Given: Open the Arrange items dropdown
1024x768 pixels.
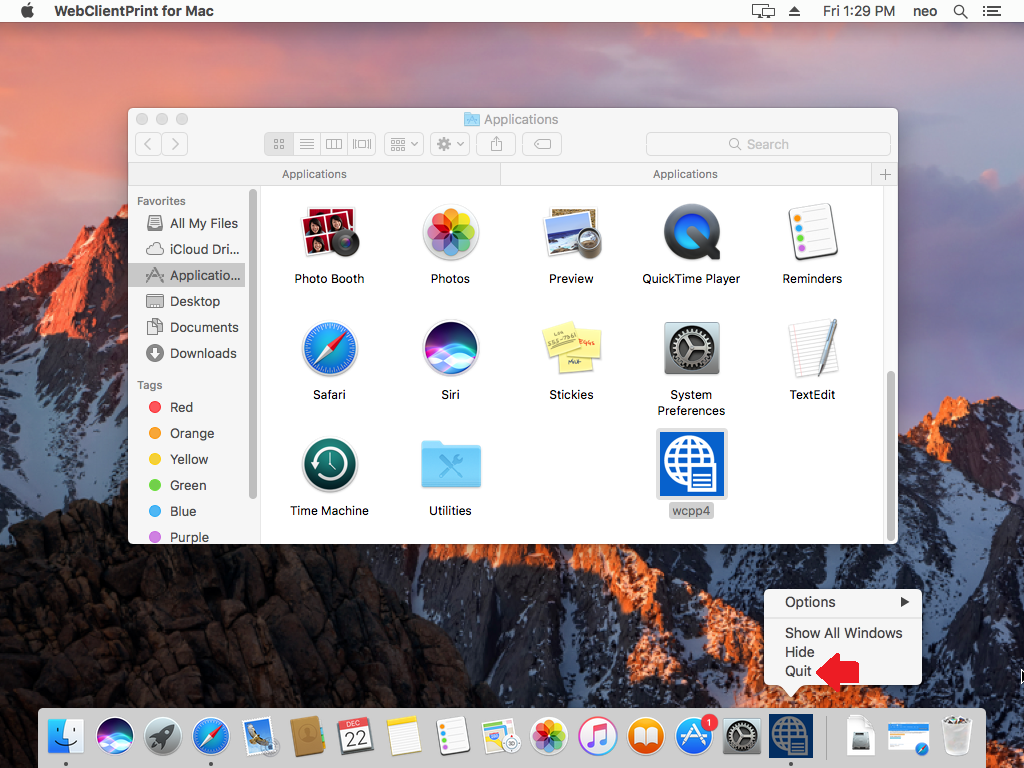Looking at the screenshot, I should (x=404, y=144).
